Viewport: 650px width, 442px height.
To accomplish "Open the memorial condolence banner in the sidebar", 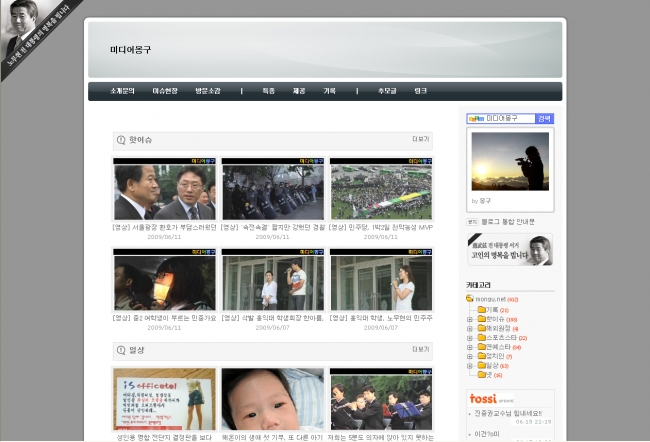I will coord(510,250).
